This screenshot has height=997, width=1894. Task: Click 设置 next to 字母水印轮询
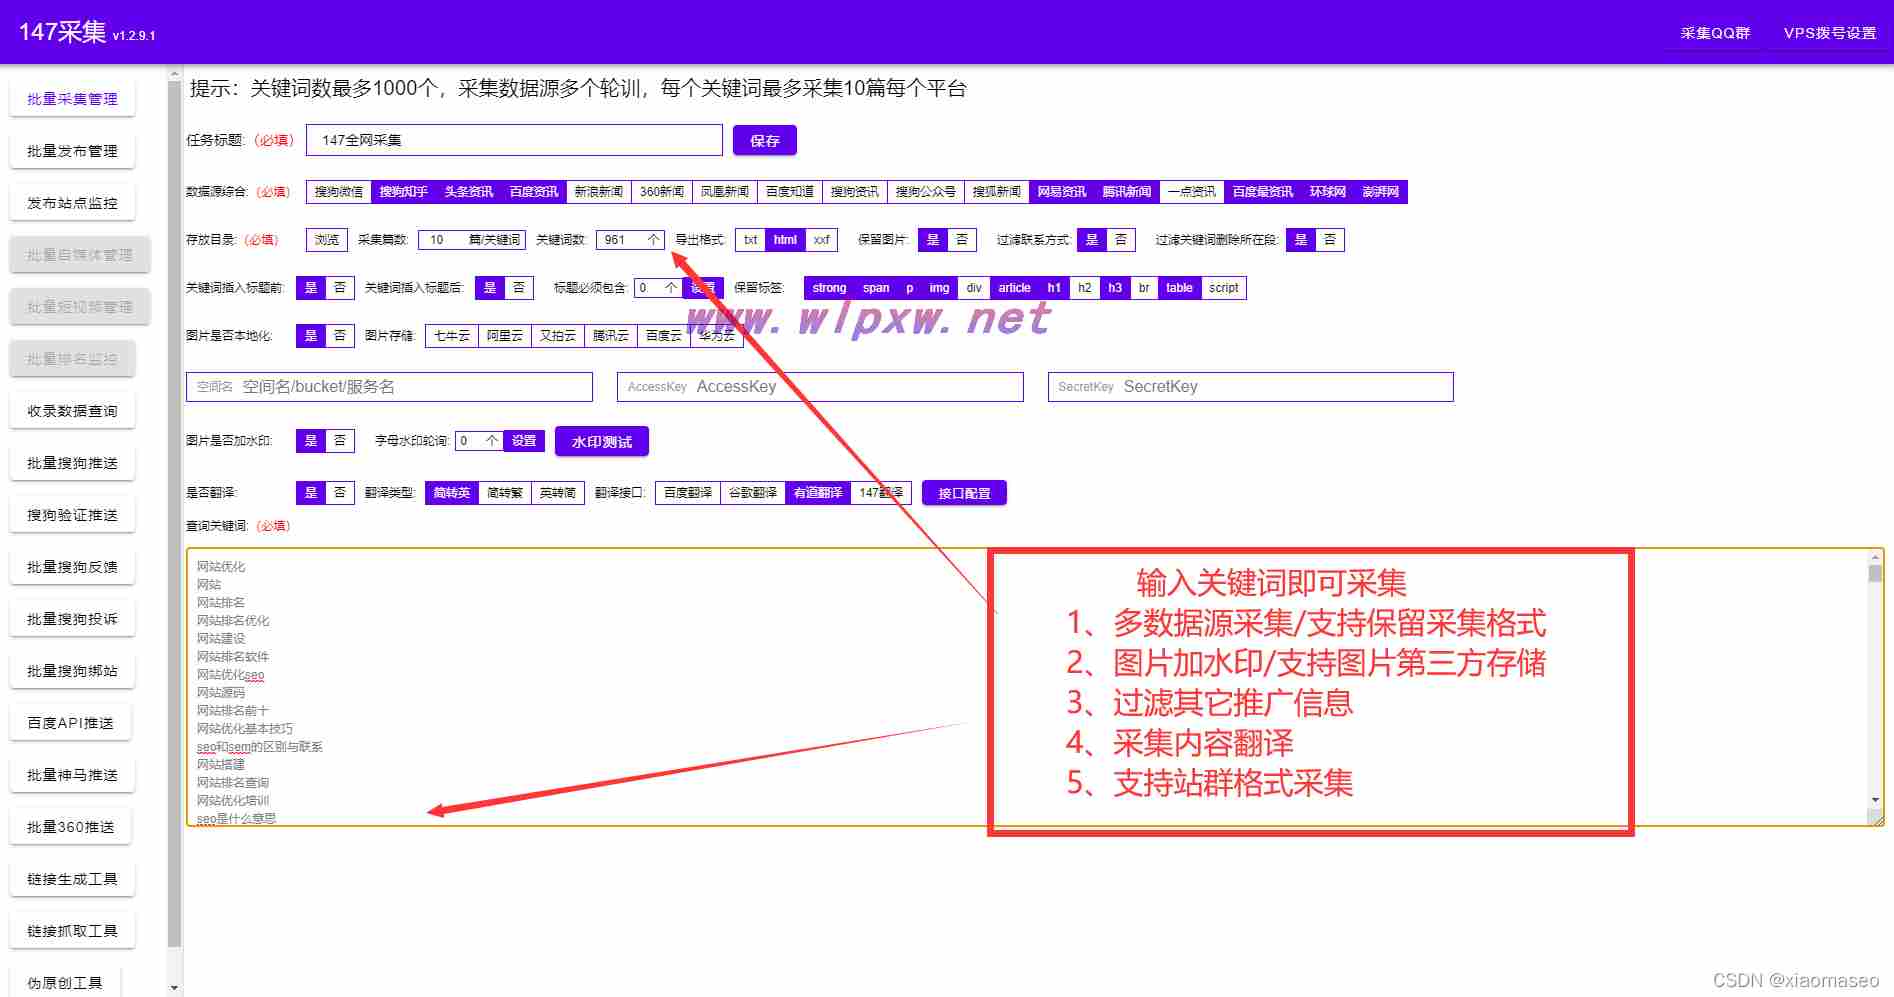pos(524,441)
